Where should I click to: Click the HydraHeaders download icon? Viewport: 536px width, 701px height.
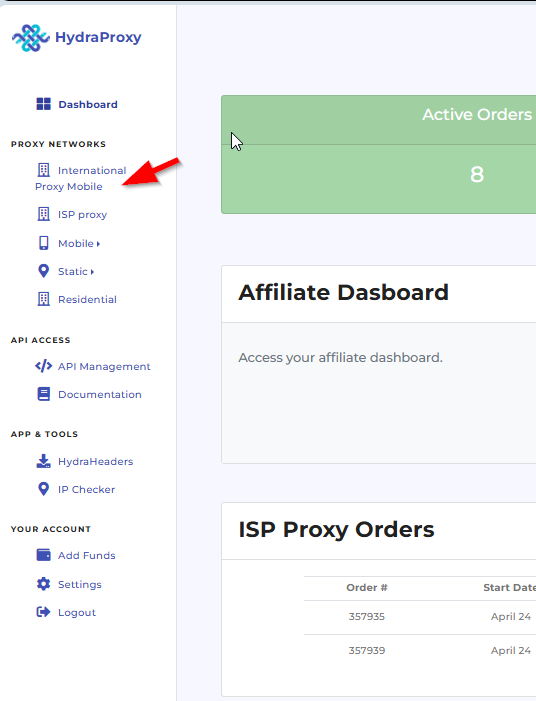(x=43, y=461)
